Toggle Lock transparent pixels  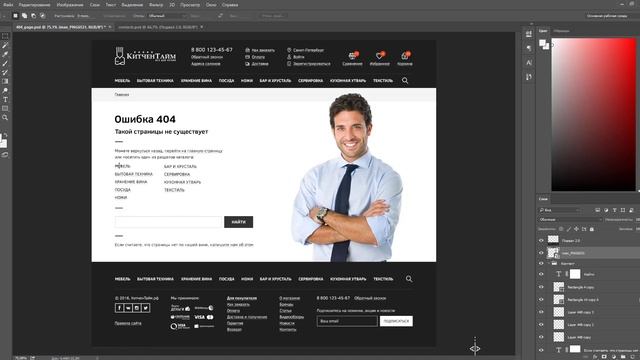click(561, 229)
